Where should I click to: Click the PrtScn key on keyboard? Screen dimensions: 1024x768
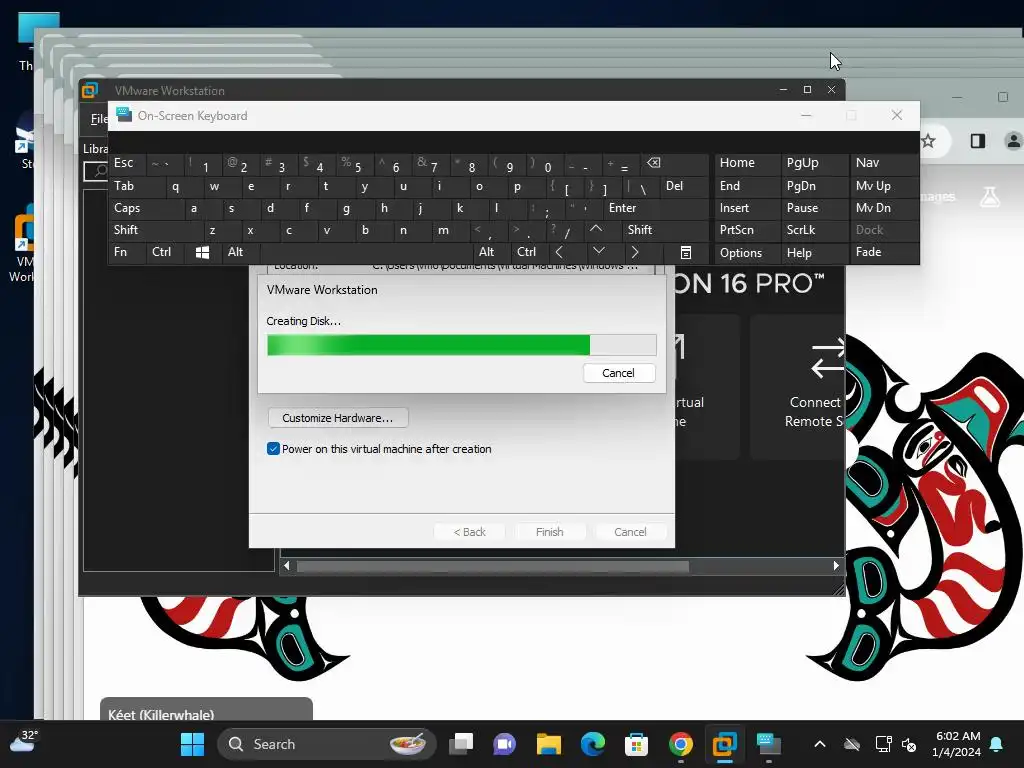pos(747,230)
